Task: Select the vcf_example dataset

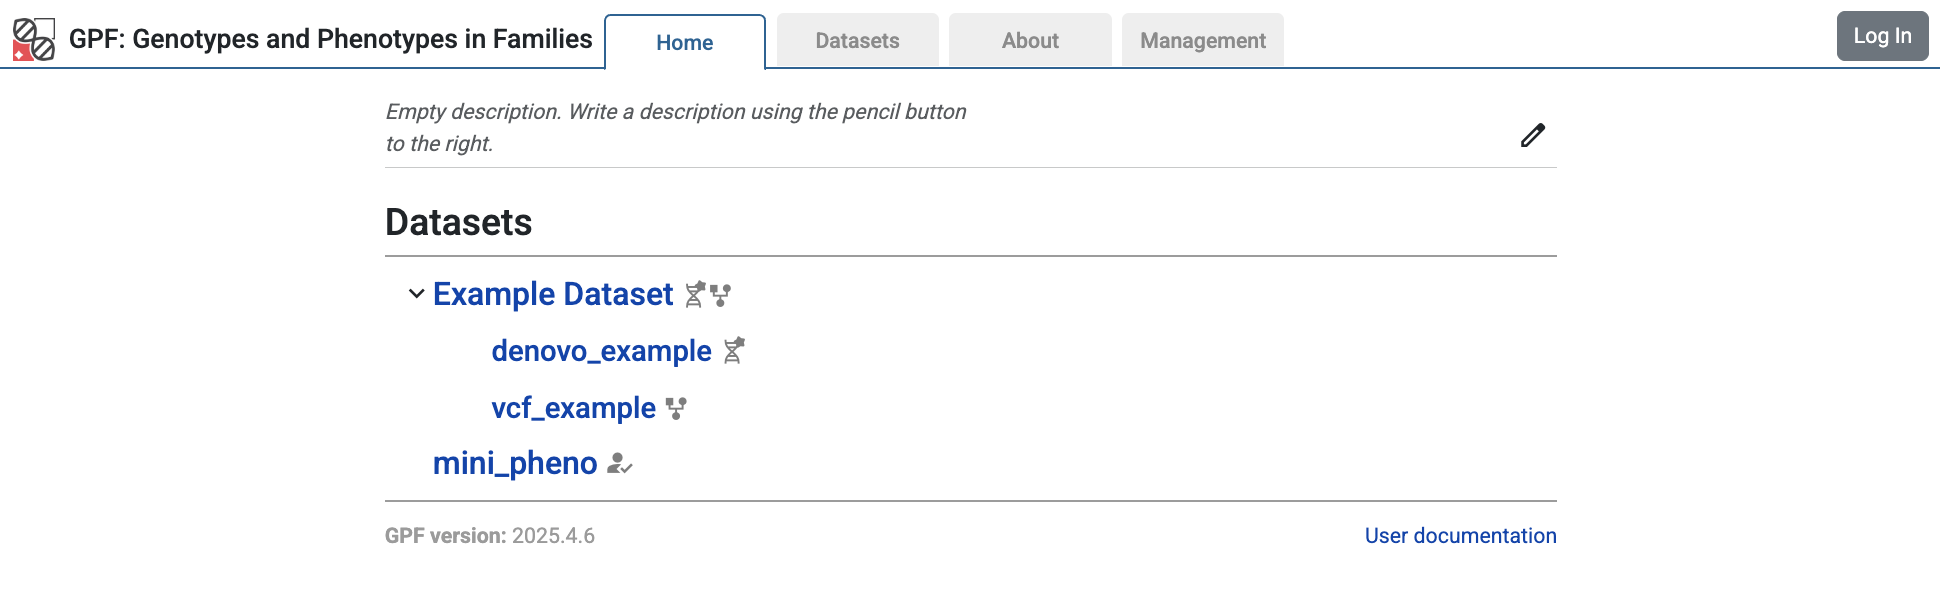Action: pyautogui.click(x=573, y=408)
